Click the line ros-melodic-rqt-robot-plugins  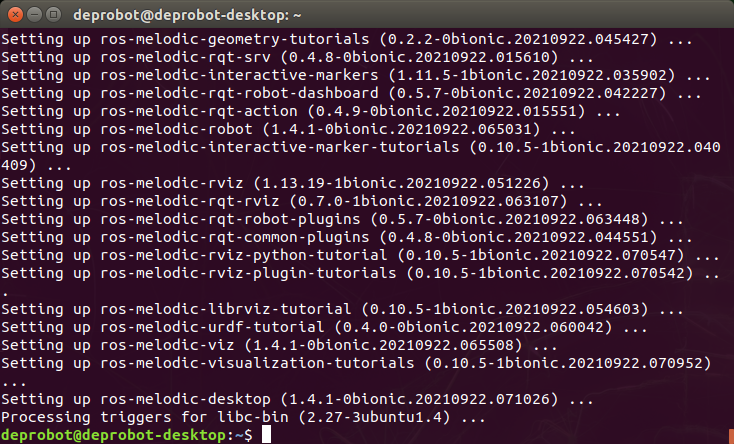[342, 219]
